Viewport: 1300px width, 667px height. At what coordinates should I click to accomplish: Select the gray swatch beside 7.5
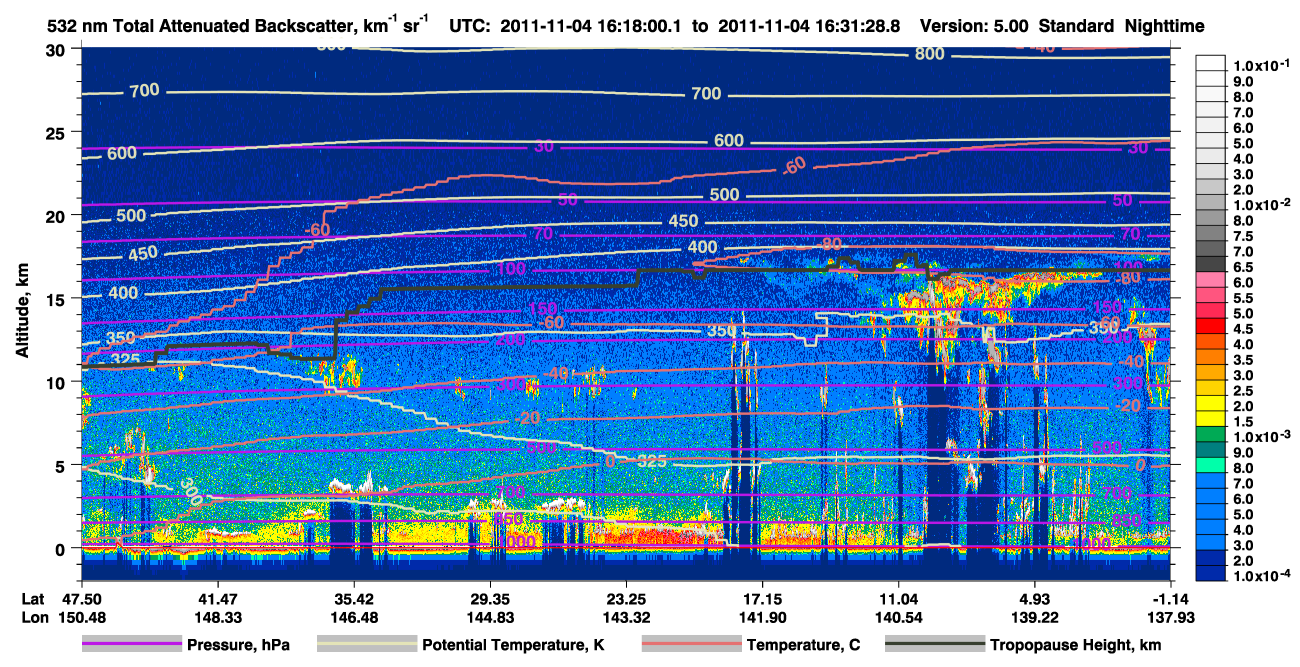[x=1212, y=235]
